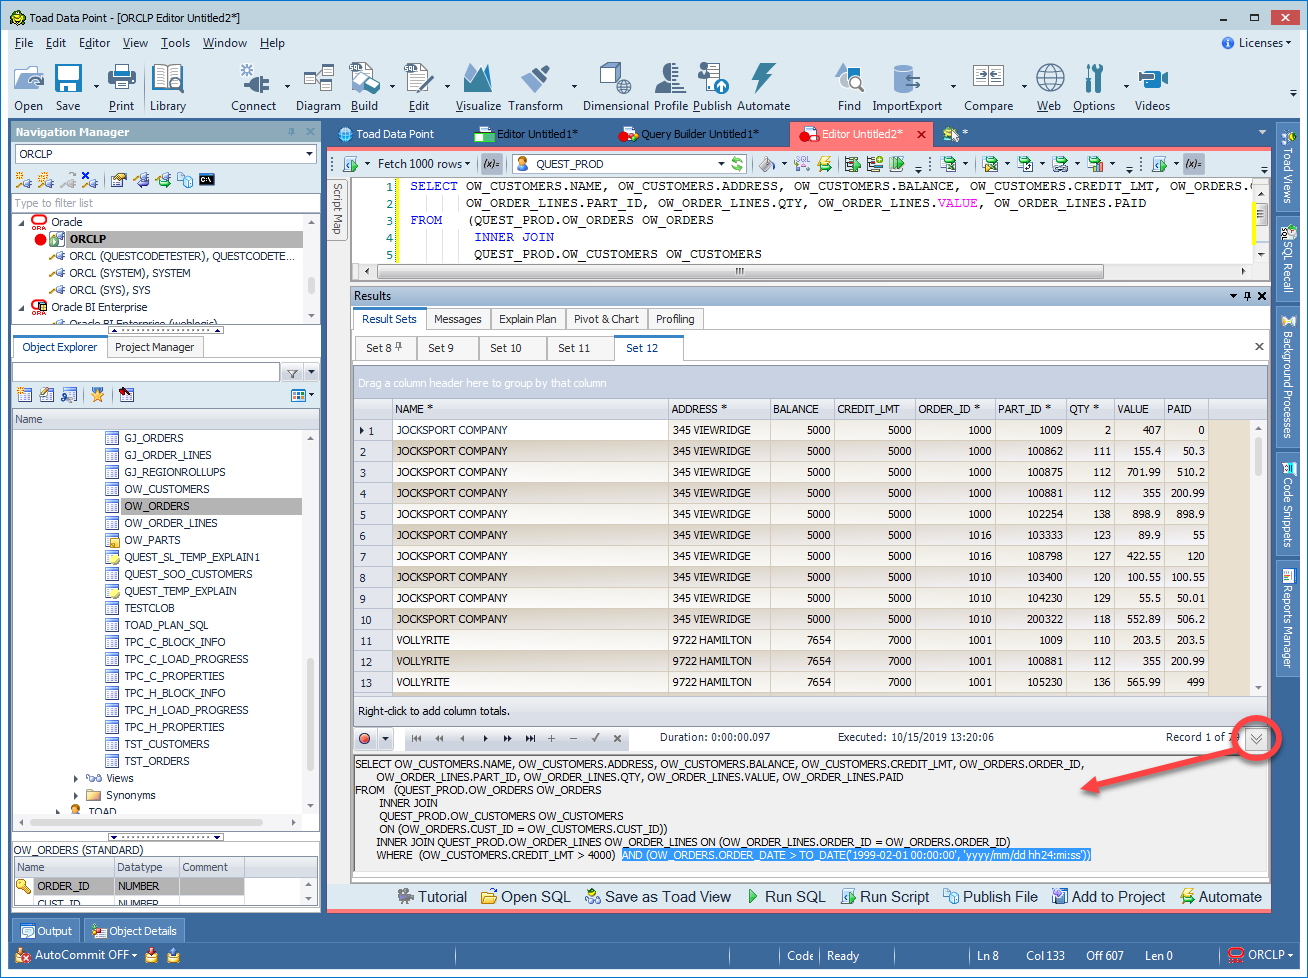
Task: Click Add to Project button
Action: coord(1108,897)
